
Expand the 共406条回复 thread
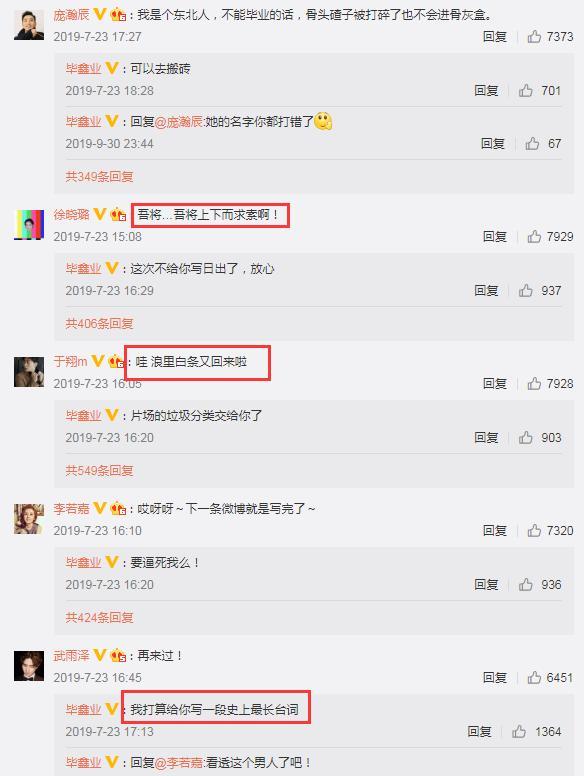tap(99, 324)
